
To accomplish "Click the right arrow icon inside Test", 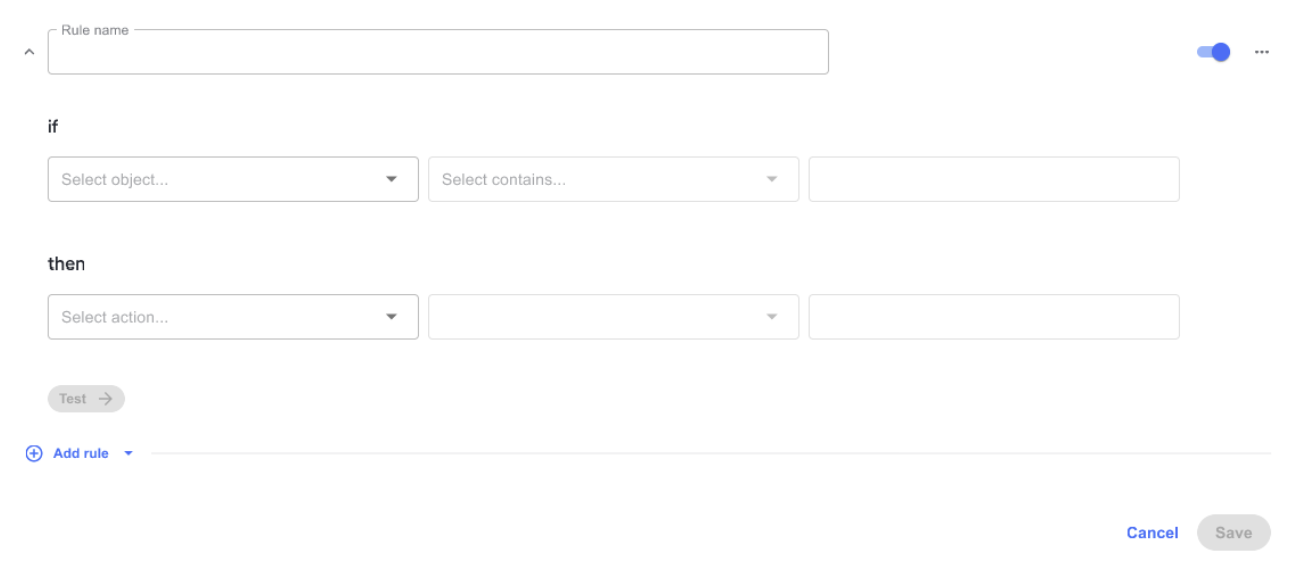I will coord(106,398).
